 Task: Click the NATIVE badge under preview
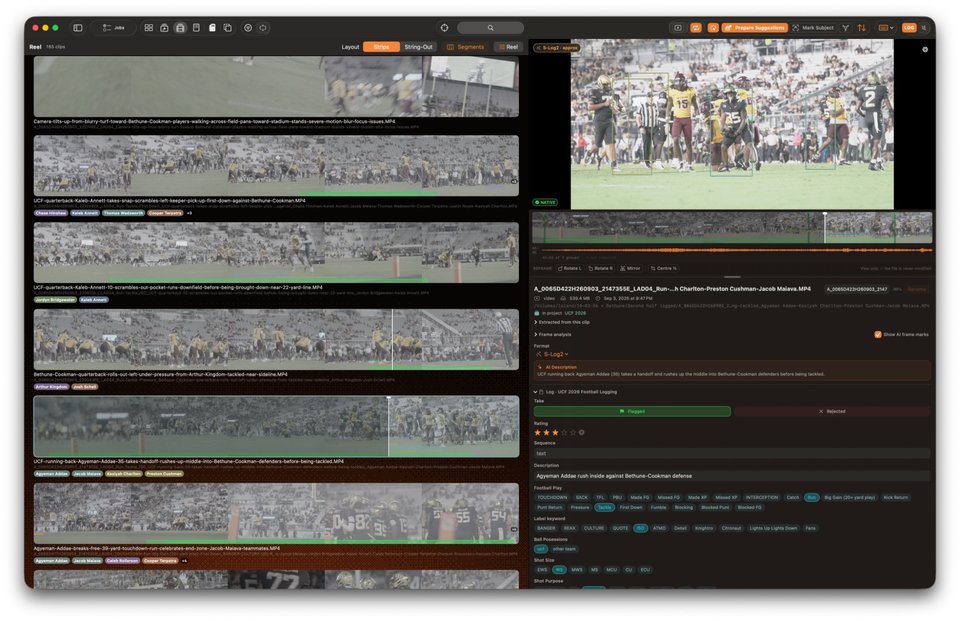[545, 202]
